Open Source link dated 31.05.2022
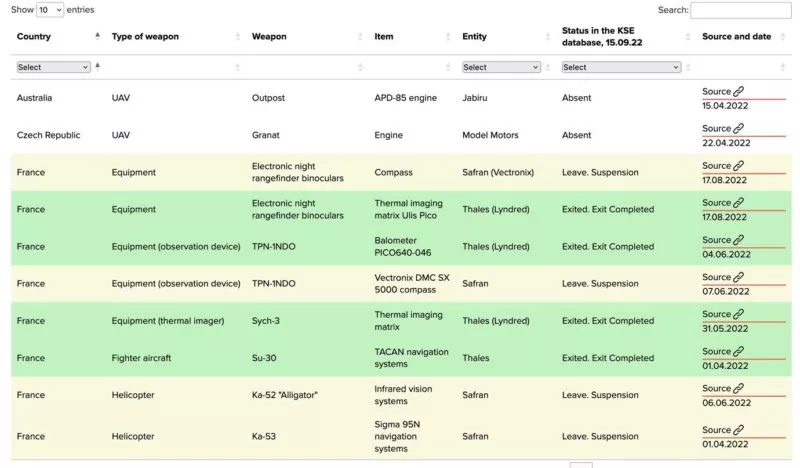 click(722, 314)
